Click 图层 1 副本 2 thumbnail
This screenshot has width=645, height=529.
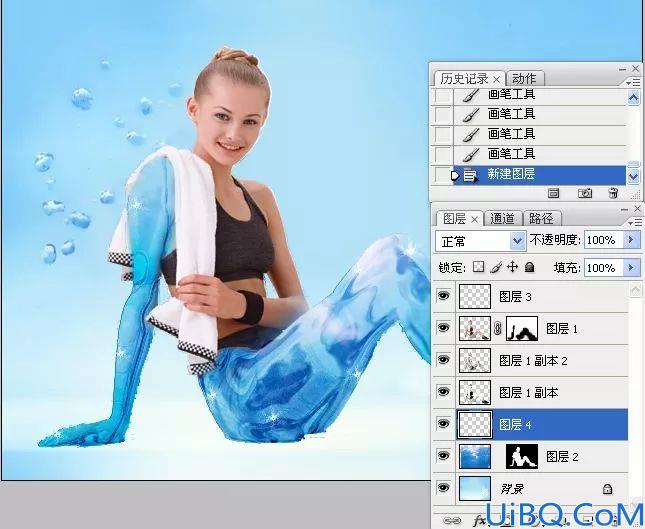point(475,360)
